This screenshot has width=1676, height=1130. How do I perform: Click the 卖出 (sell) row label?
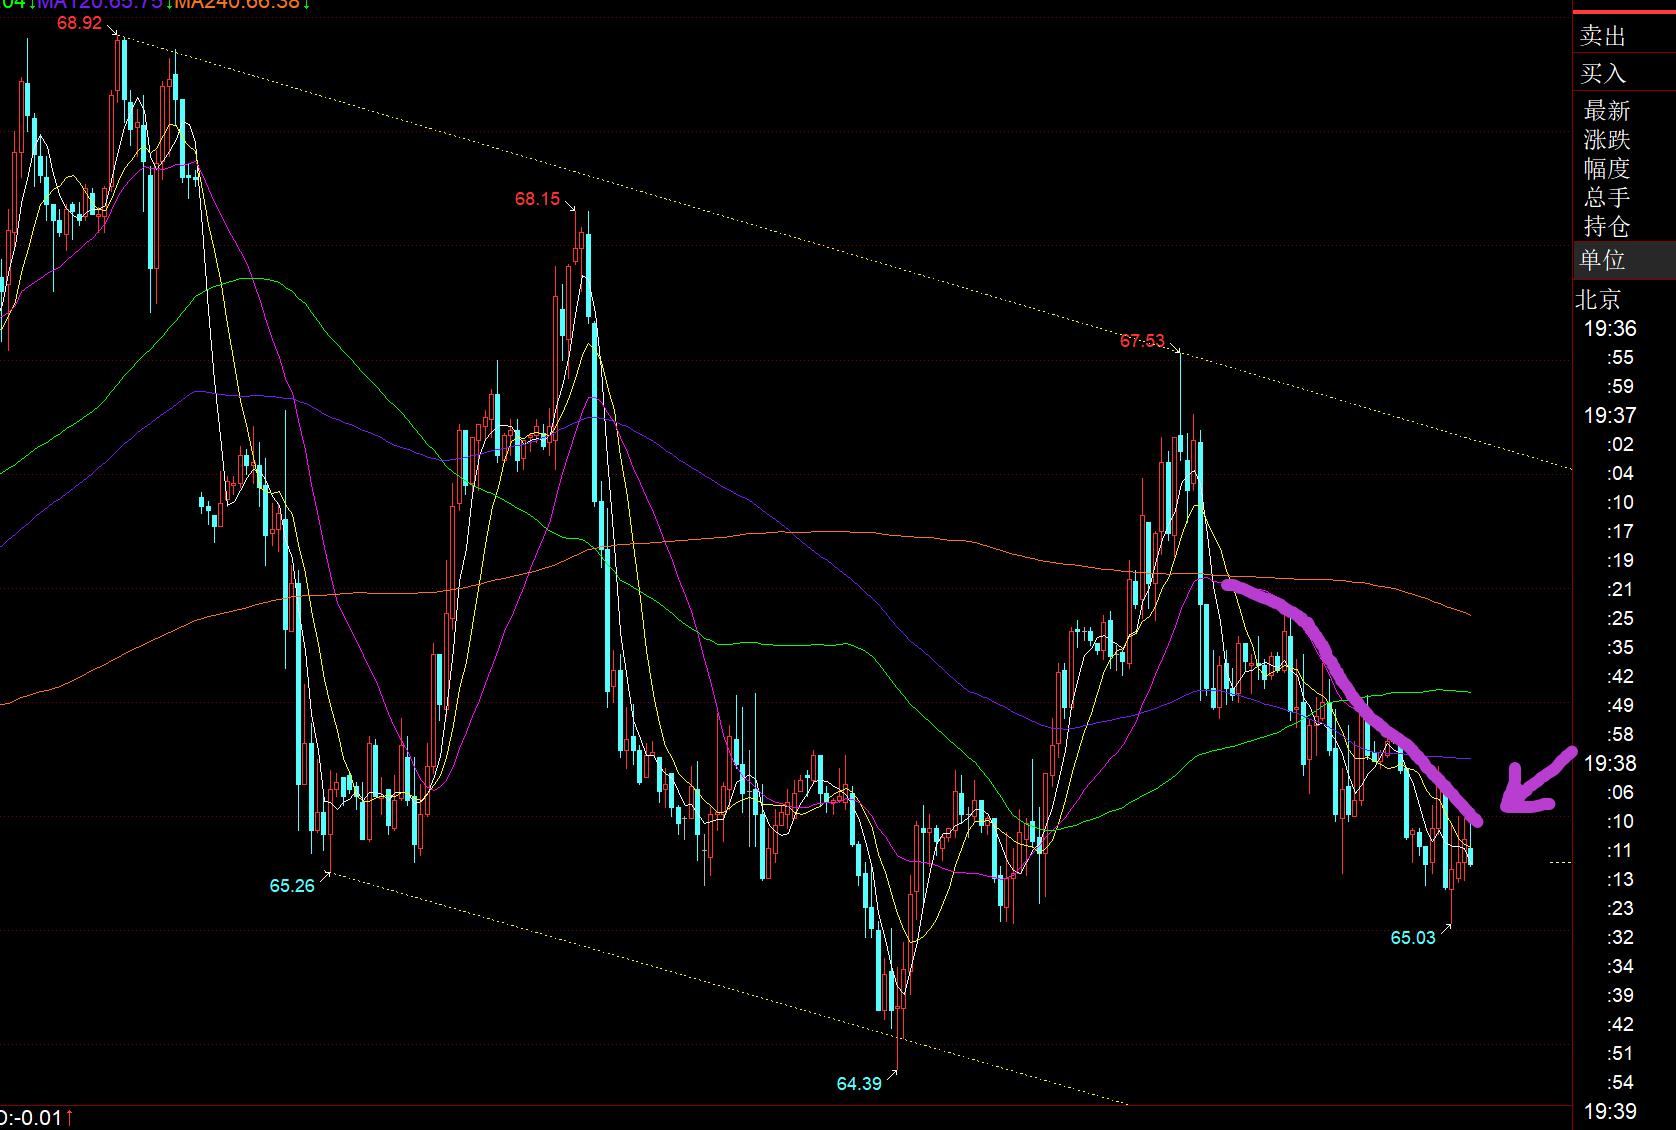point(1602,37)
